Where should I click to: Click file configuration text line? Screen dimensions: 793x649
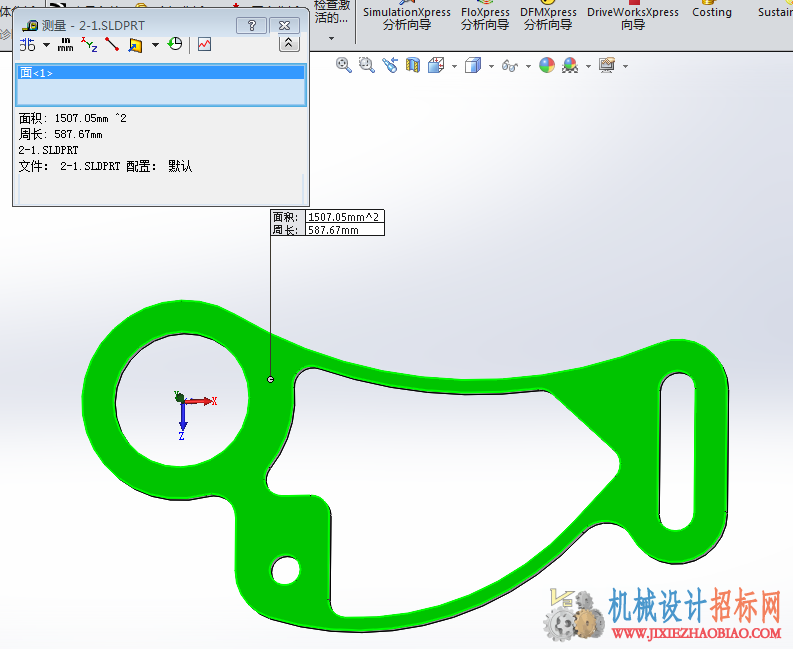(x=106, y=166)
